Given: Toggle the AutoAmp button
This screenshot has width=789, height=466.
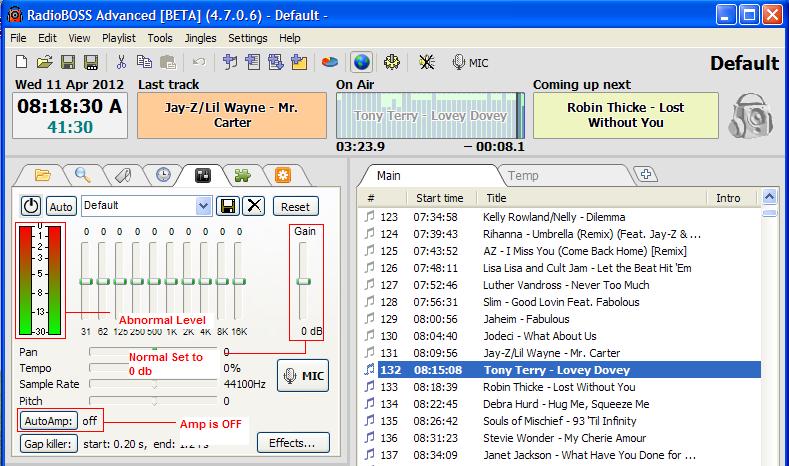Looking at the screenshot, I should pos(48,421).
